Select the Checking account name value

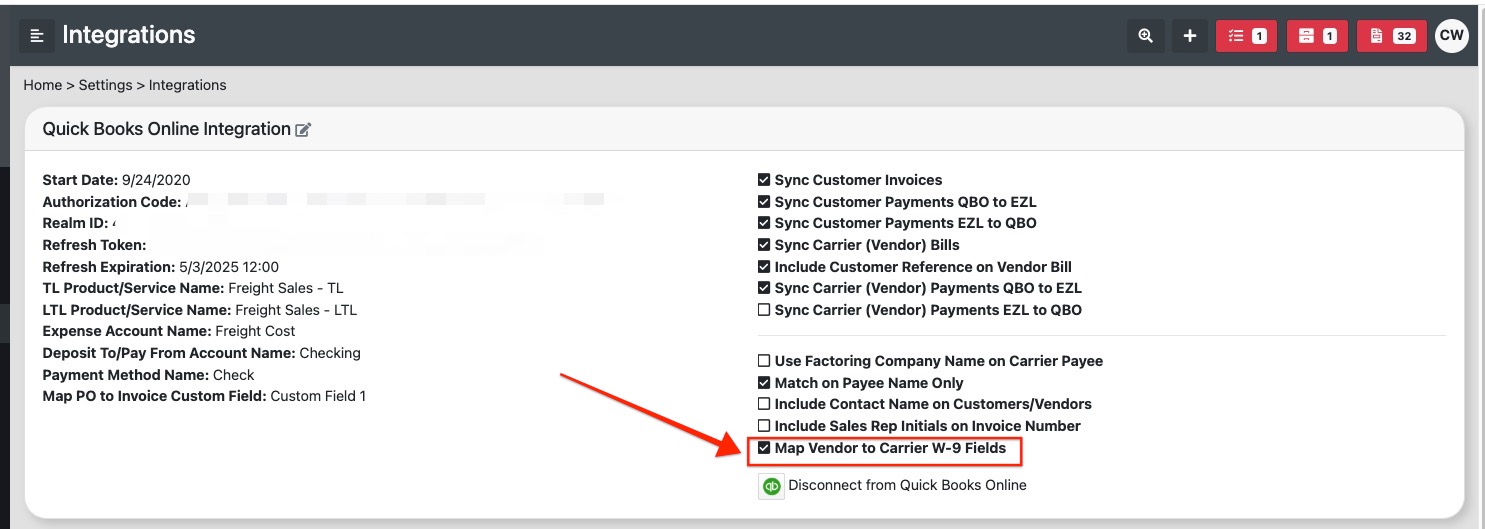(330, 353)
